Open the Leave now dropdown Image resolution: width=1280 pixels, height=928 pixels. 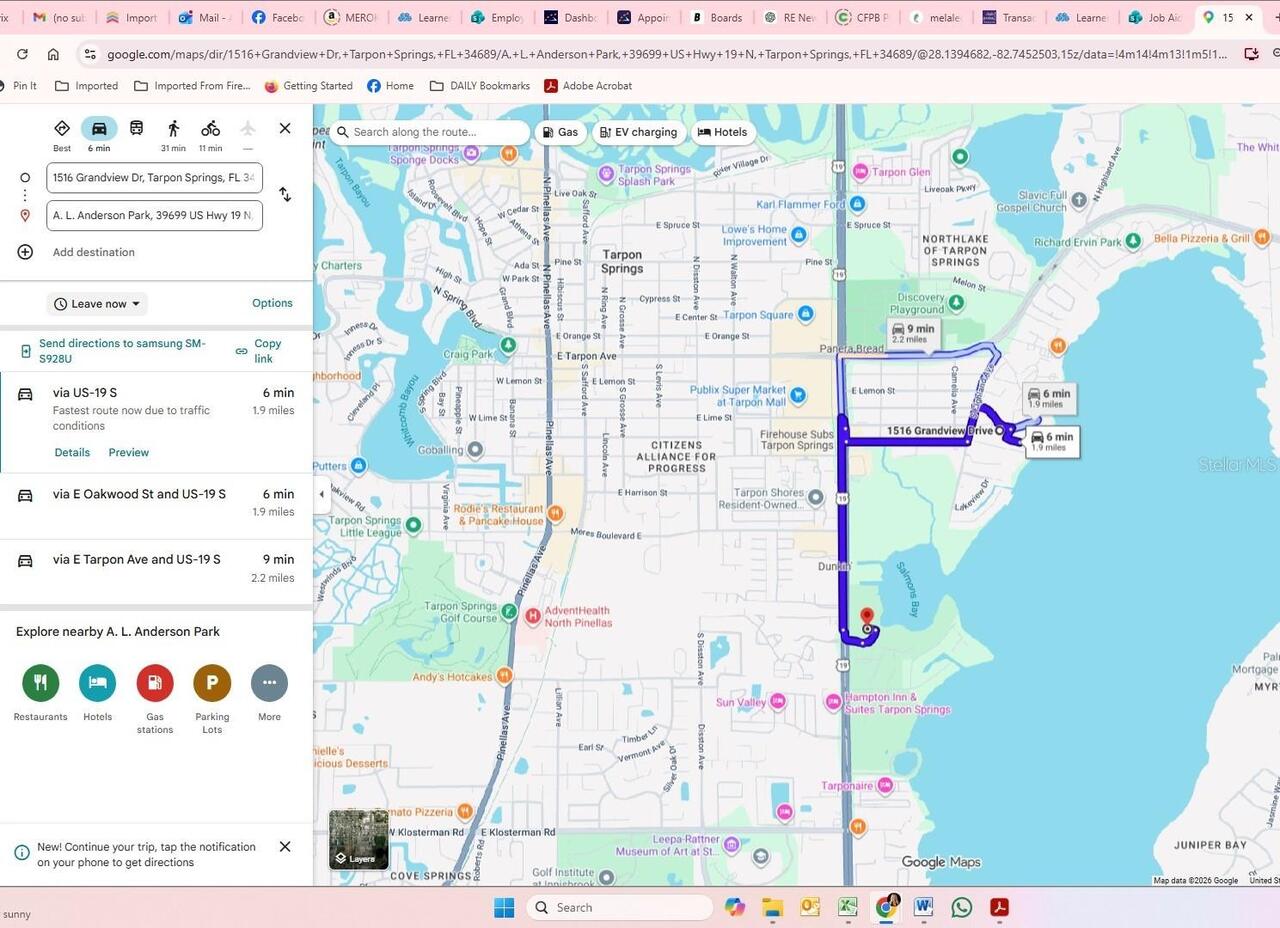point(97,304)
